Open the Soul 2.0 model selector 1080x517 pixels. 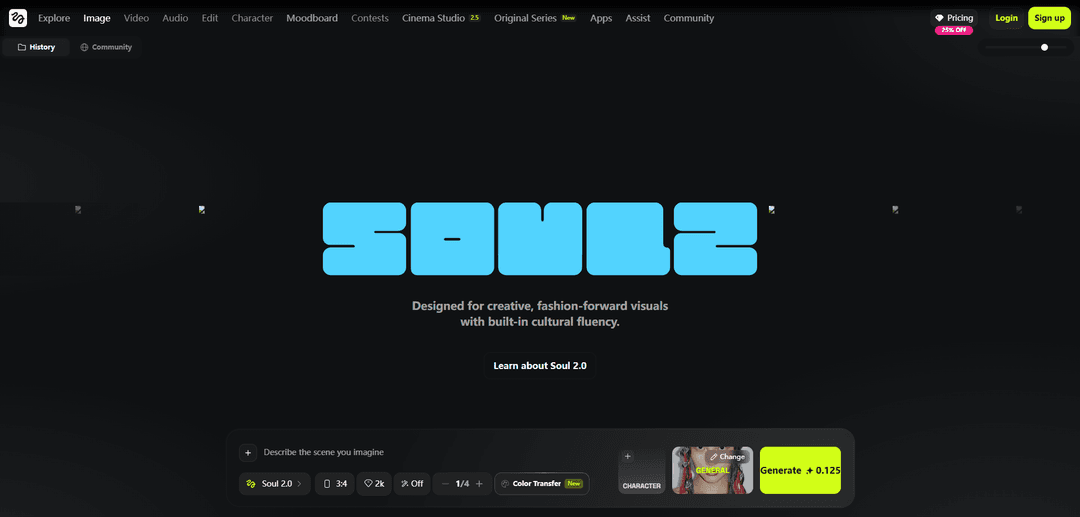275,484
